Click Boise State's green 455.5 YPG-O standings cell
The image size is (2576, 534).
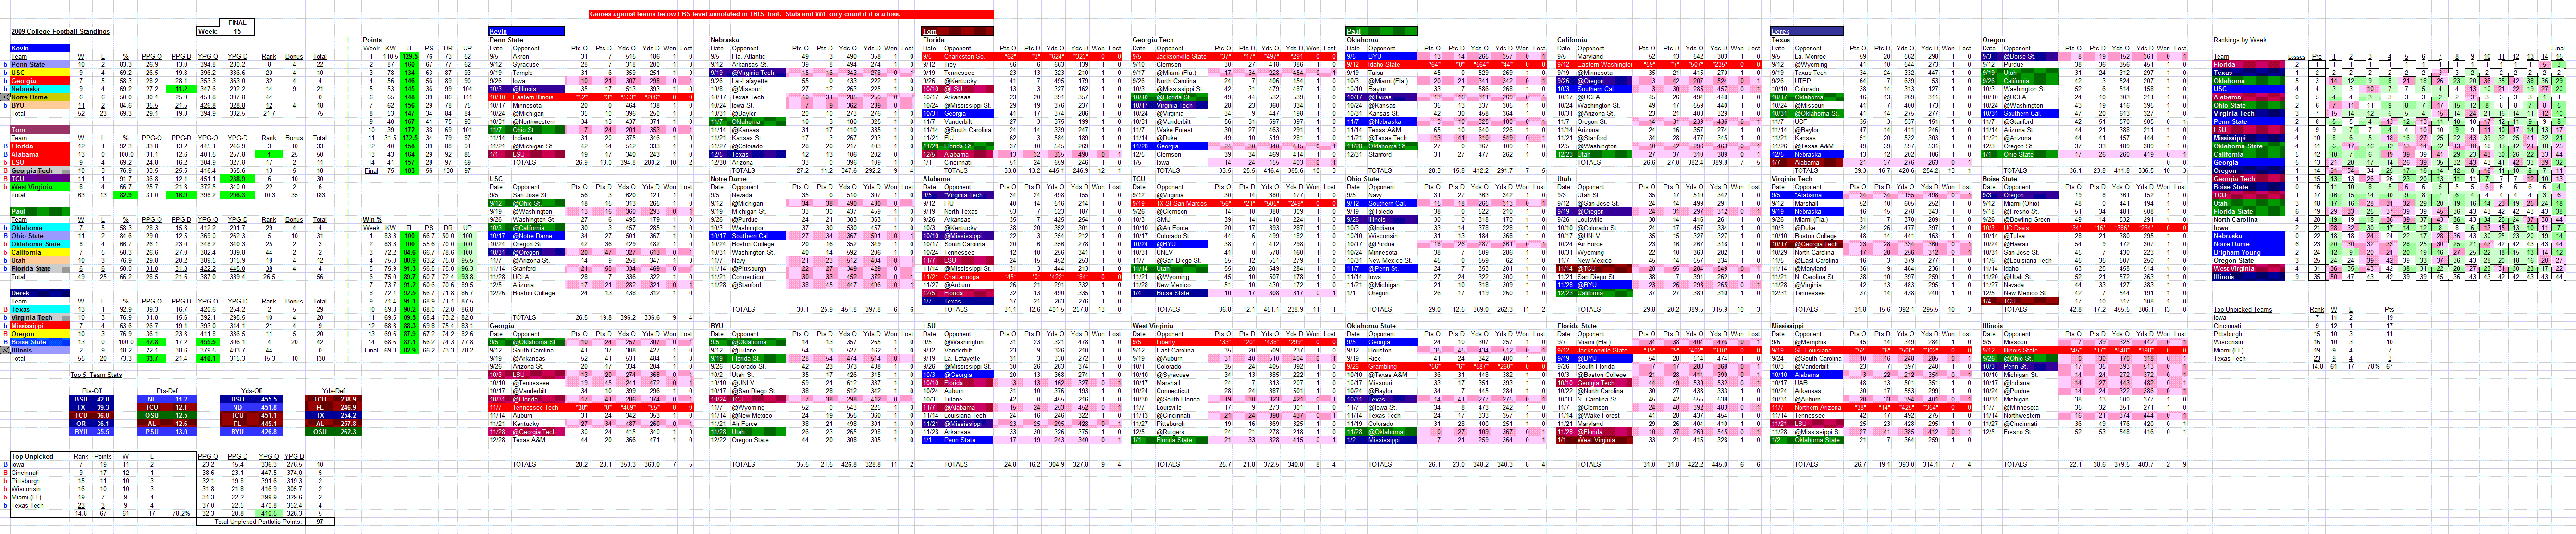point(208,342)
